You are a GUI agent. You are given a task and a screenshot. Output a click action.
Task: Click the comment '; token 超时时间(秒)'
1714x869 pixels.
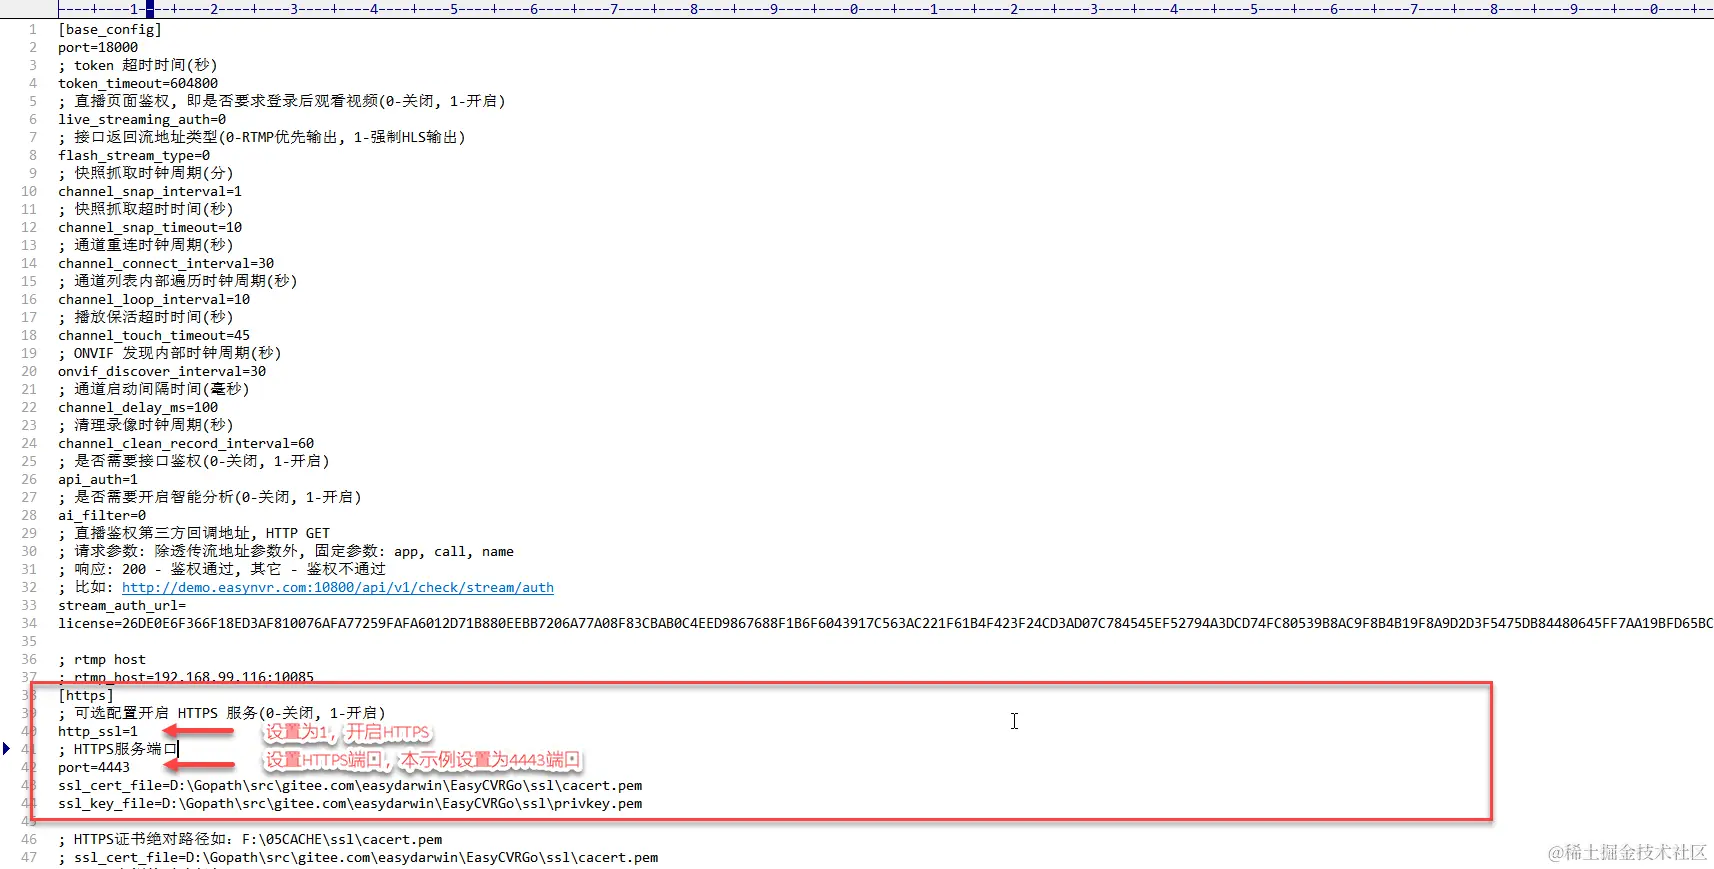click(x=138, y=66)
